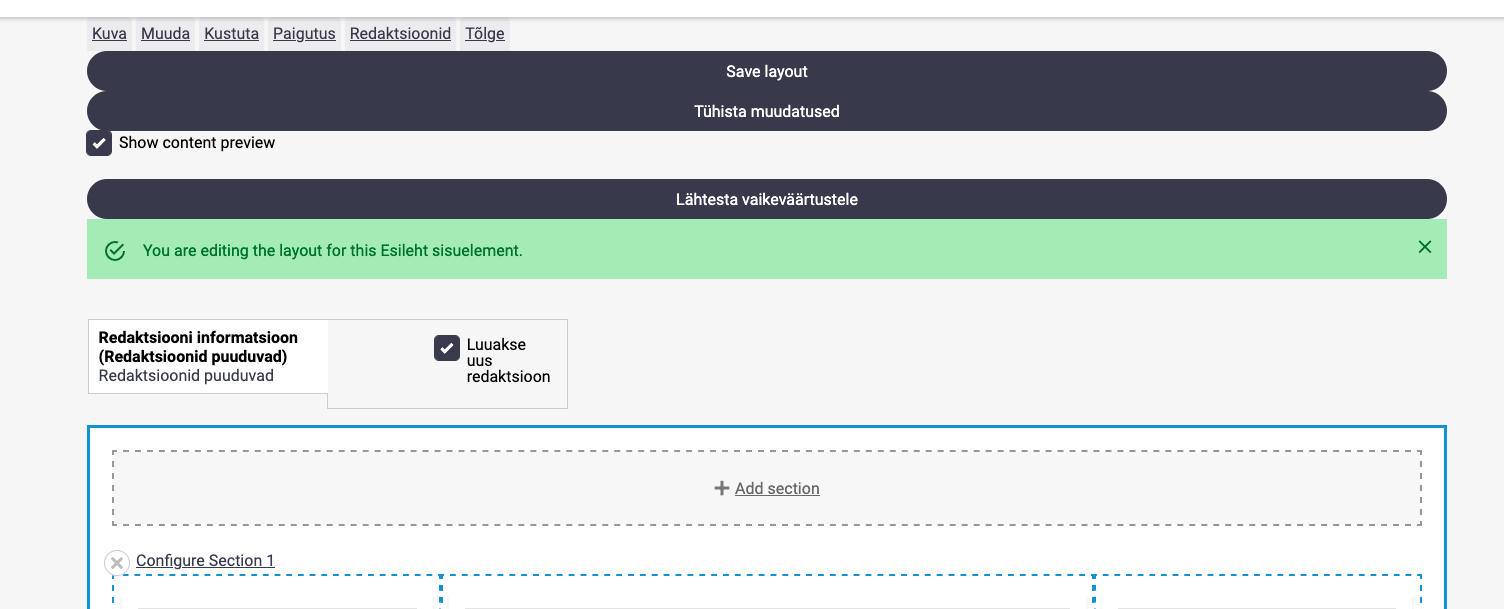The image size is (1504, 609).
Task: Click the Lähtesta vaikeväärtustele button
Action: click(x=766, y=199)
